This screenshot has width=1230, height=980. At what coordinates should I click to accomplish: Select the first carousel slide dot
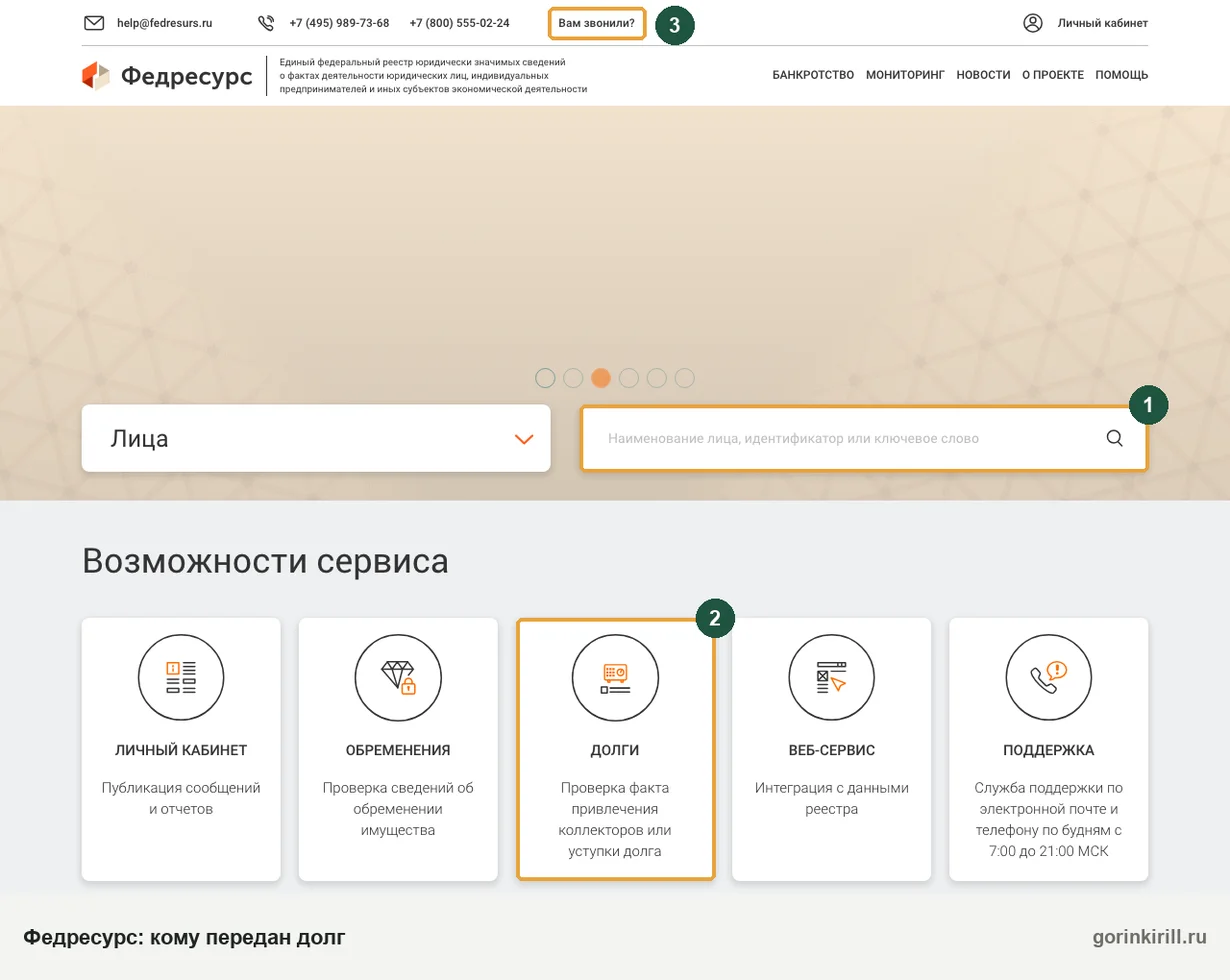click(545, 378)
